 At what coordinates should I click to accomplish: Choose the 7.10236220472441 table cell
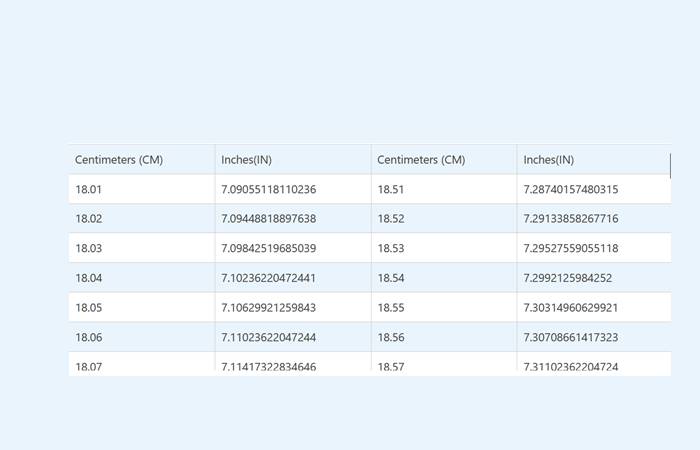click(x=293, y=278)
